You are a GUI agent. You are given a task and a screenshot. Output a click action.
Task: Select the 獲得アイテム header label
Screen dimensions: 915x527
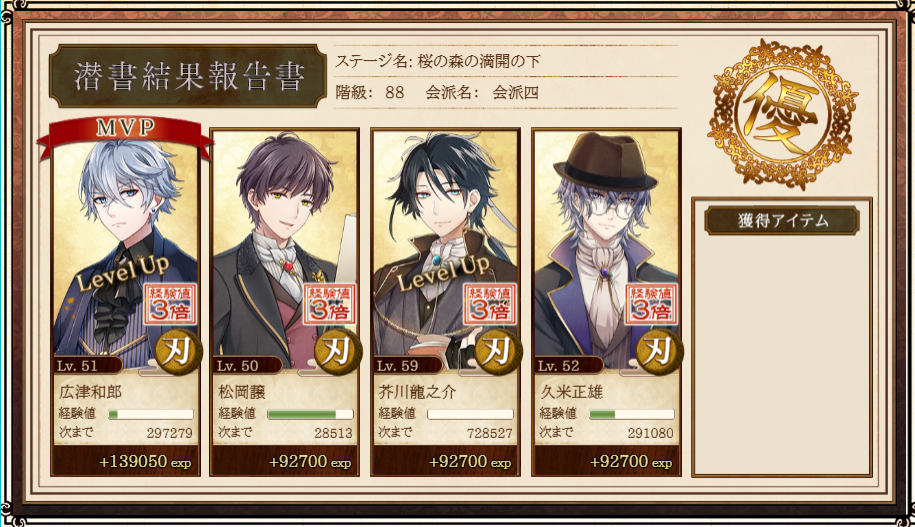[782, 221]
